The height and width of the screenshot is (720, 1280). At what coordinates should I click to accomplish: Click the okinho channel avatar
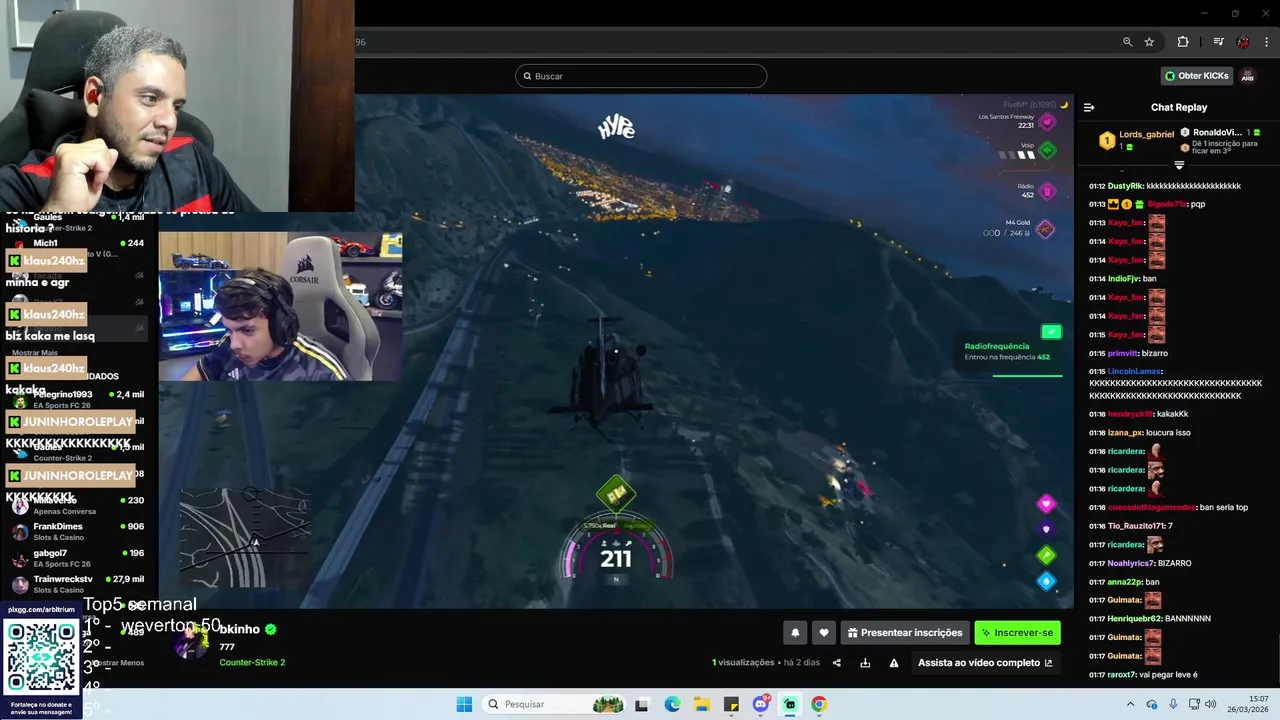tap(191, 642)
